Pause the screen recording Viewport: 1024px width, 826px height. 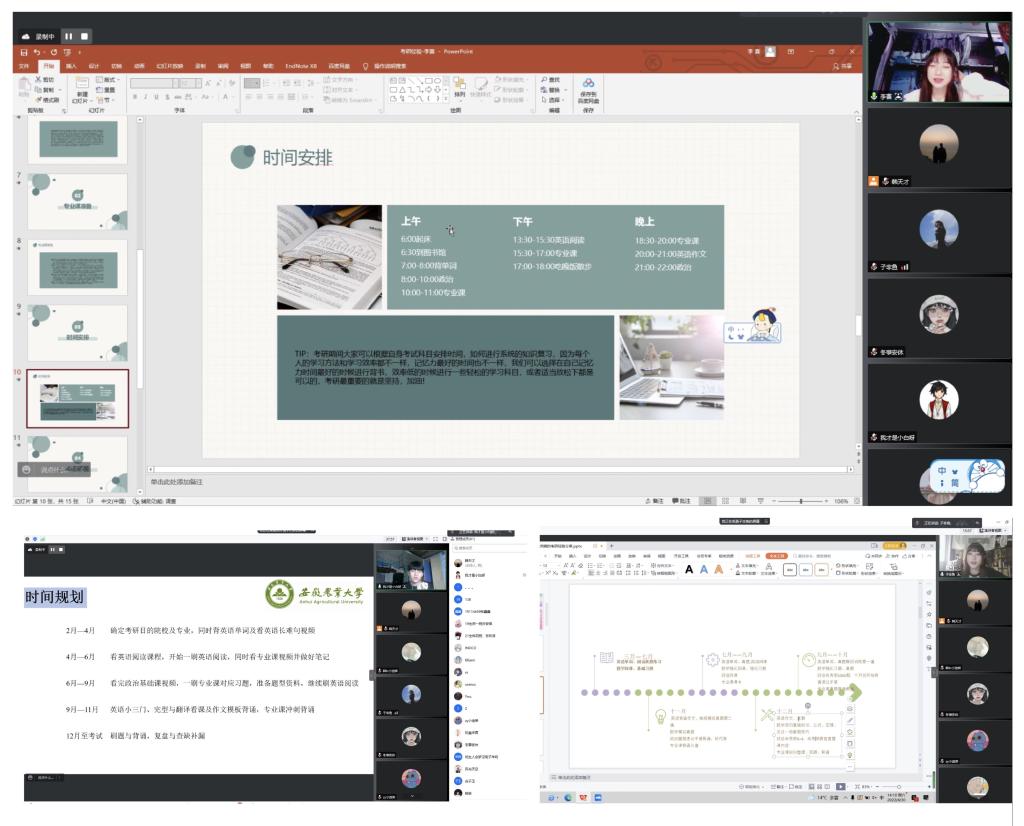(69, 36)
